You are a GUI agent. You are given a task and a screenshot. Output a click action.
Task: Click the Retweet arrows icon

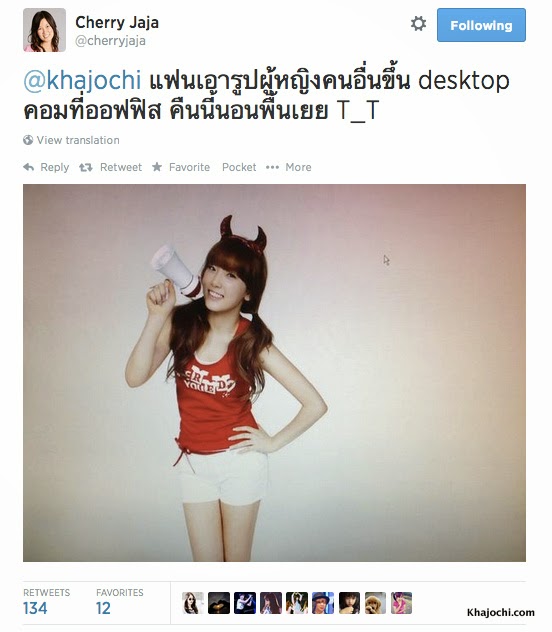85,167
